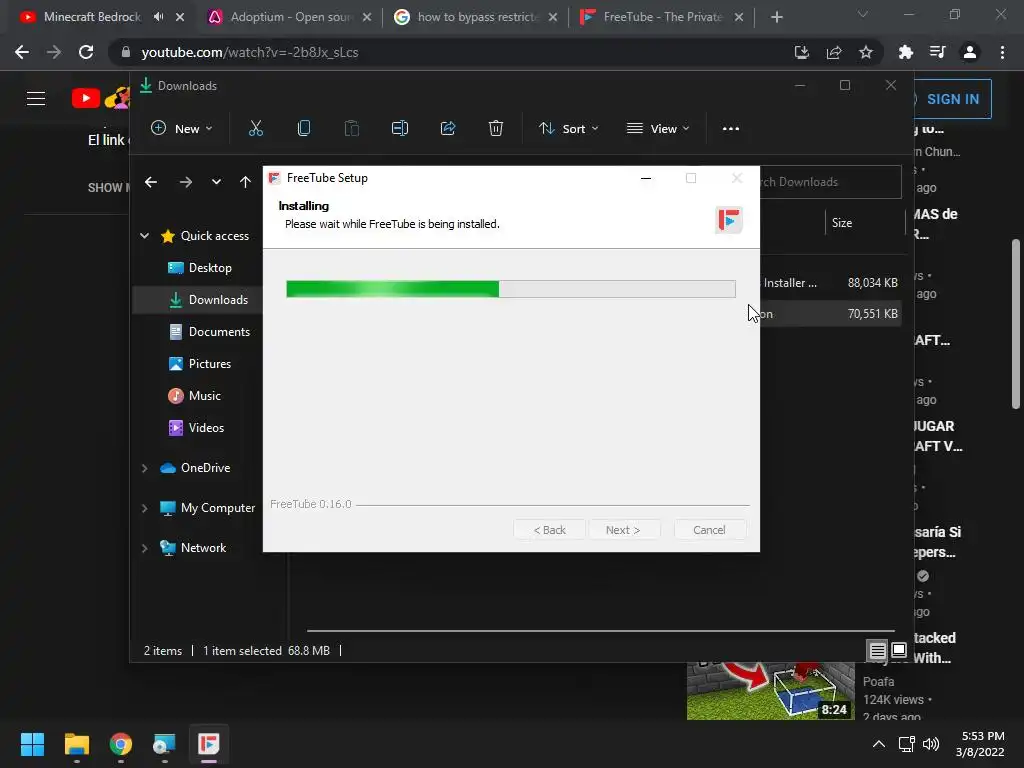The image size is (1024, 768).
Task: Go back in Chrome browser
Action: coord(22,52)
